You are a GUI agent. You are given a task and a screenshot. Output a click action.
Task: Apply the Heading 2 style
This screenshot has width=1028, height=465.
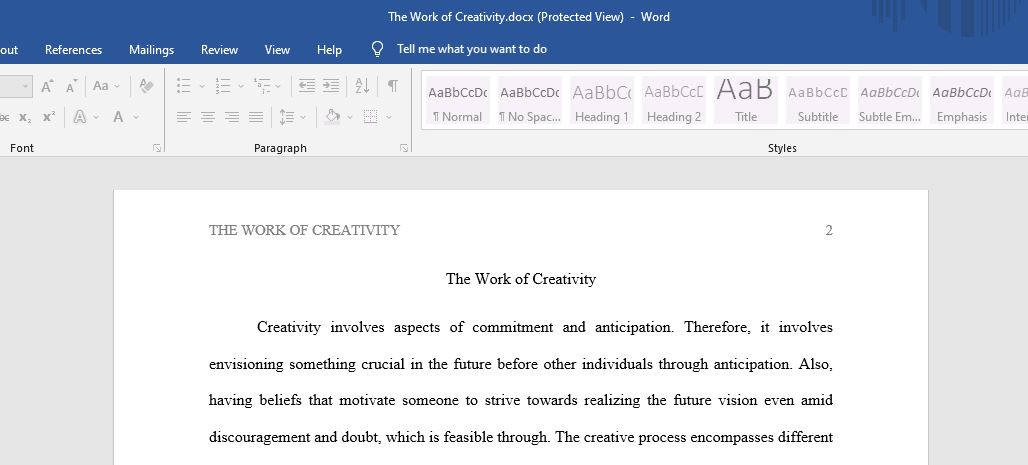(674, 100)
